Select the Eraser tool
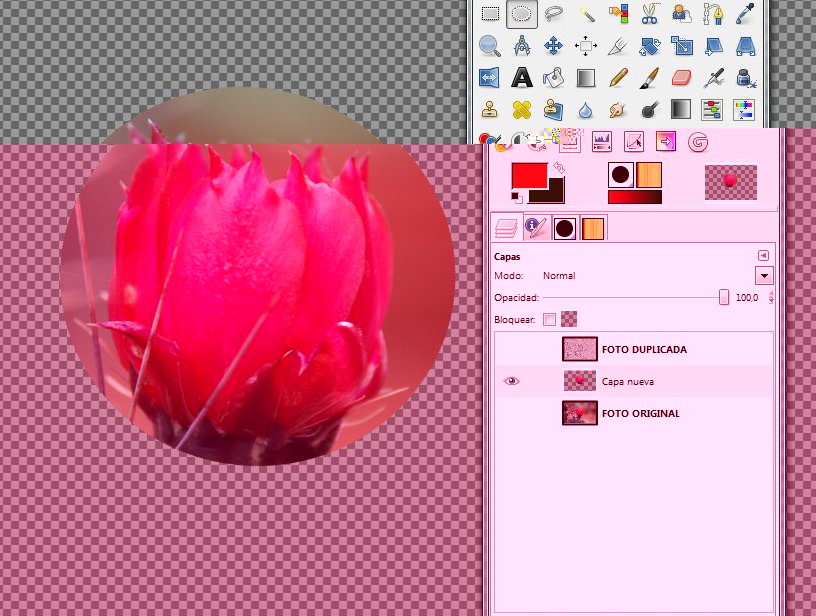Screen dimensions: 816x616 (x=681, y=77)
